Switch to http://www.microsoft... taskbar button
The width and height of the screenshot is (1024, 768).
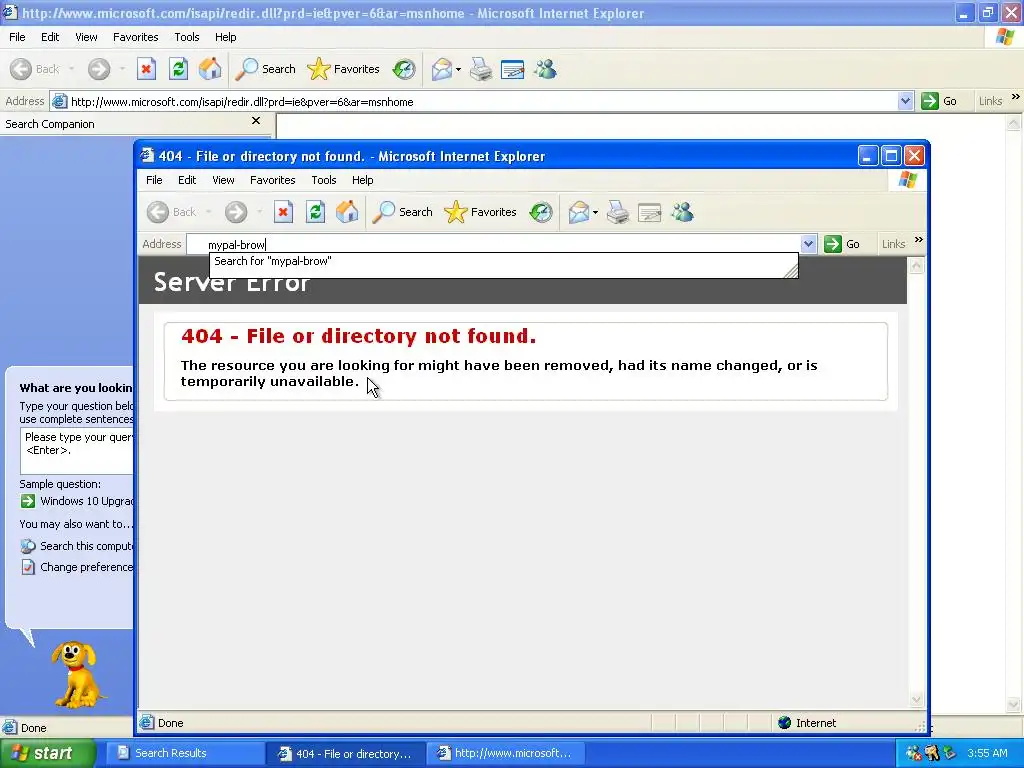coord(505,753)
